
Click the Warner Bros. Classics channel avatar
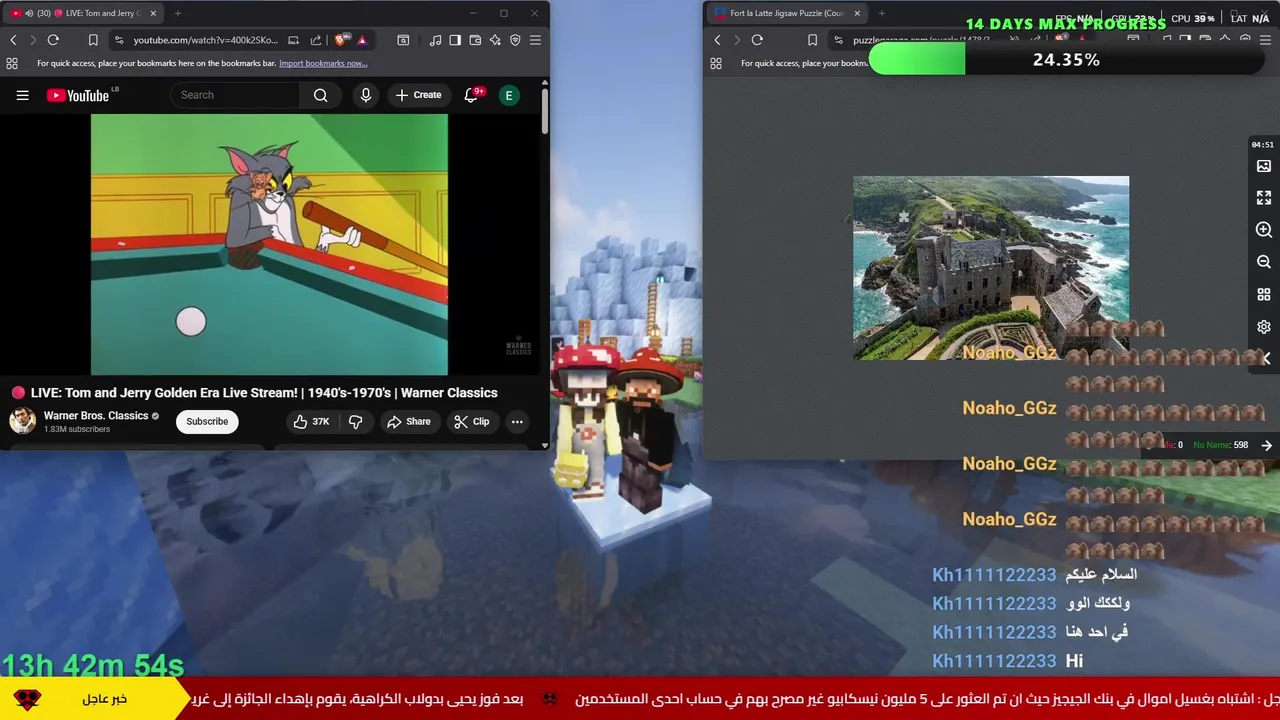click(x=23, y=421)
